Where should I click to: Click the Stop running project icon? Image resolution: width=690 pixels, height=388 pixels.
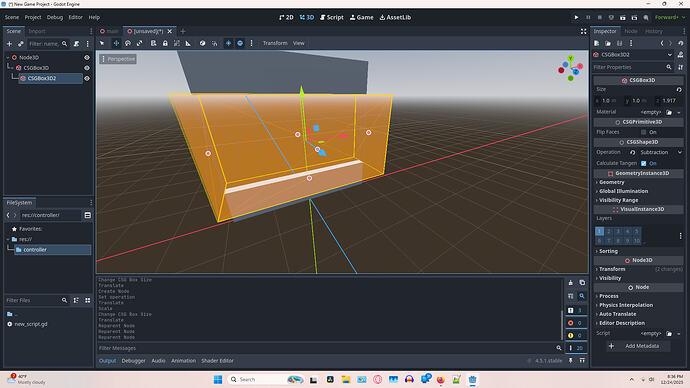click(x=599, y=17)
